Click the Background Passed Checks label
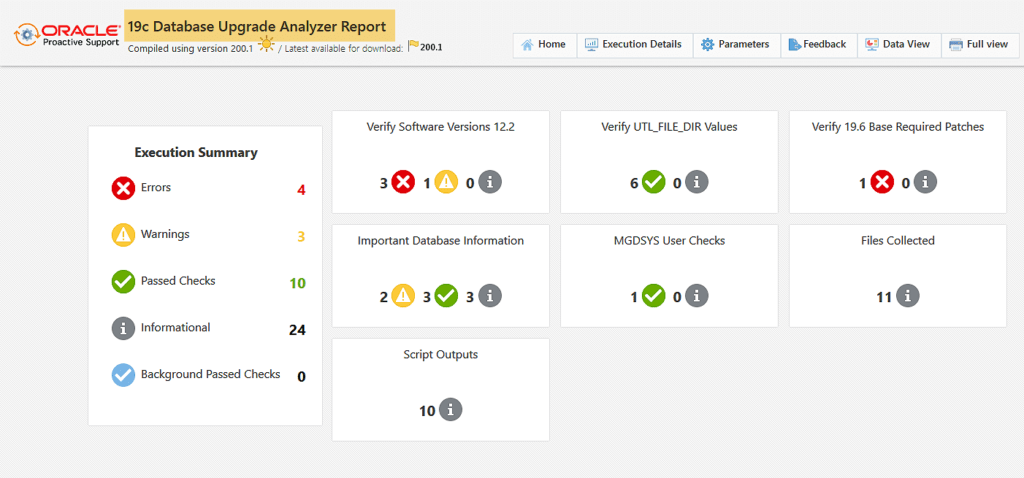The height and width of the screenshot is (478, 1024). (x=210, y=375)
